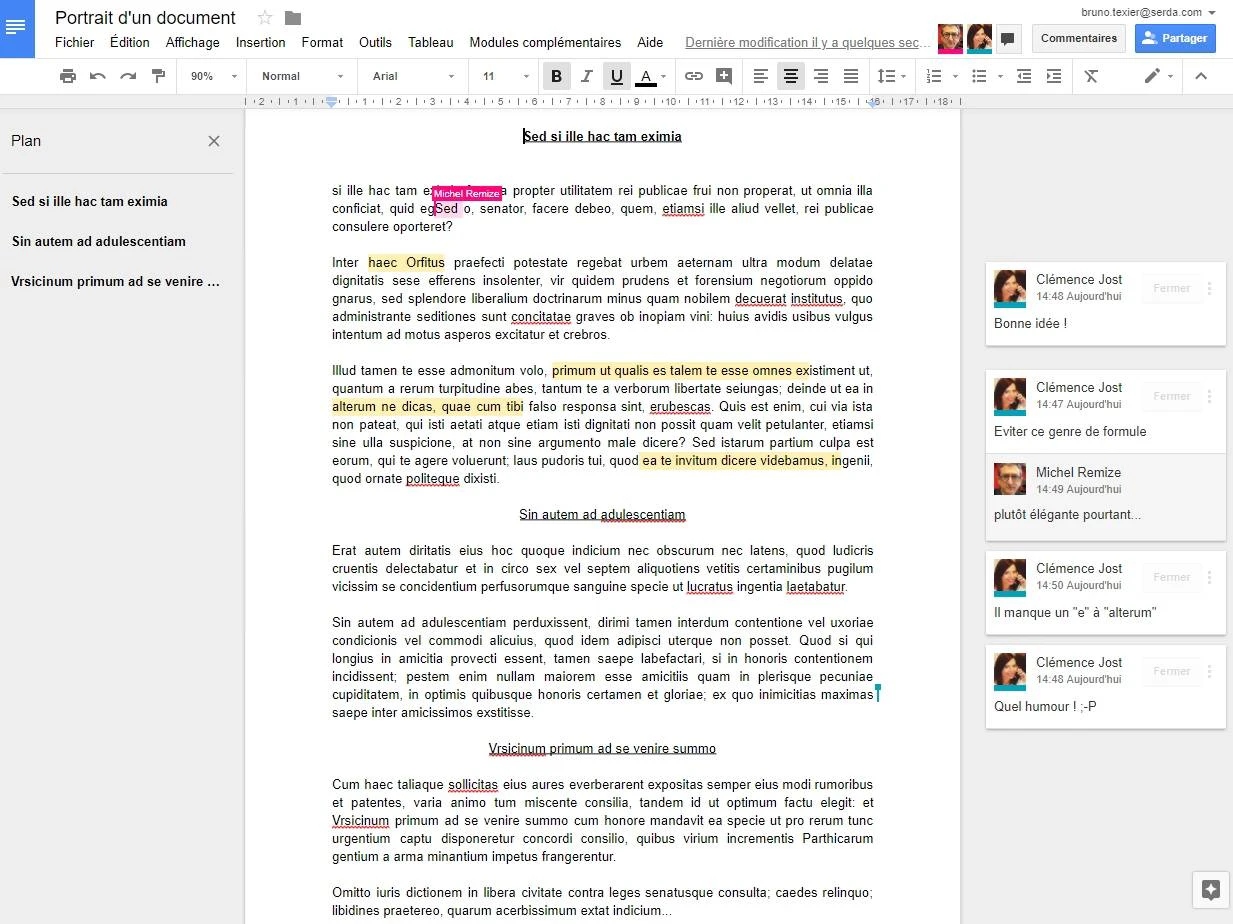
Task: Open the Docs home menu icon
Action: [x=17, y=28]
